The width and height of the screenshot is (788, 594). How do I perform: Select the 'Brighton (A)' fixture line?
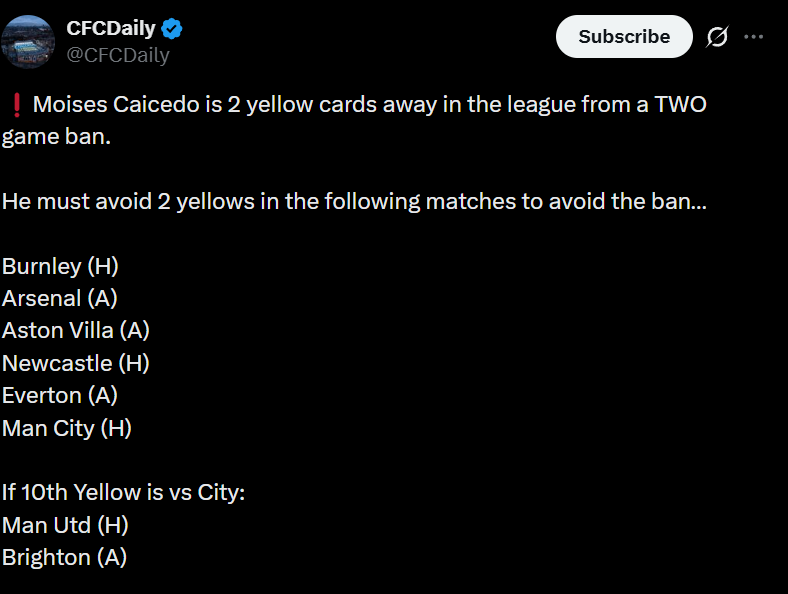point(64,557)
